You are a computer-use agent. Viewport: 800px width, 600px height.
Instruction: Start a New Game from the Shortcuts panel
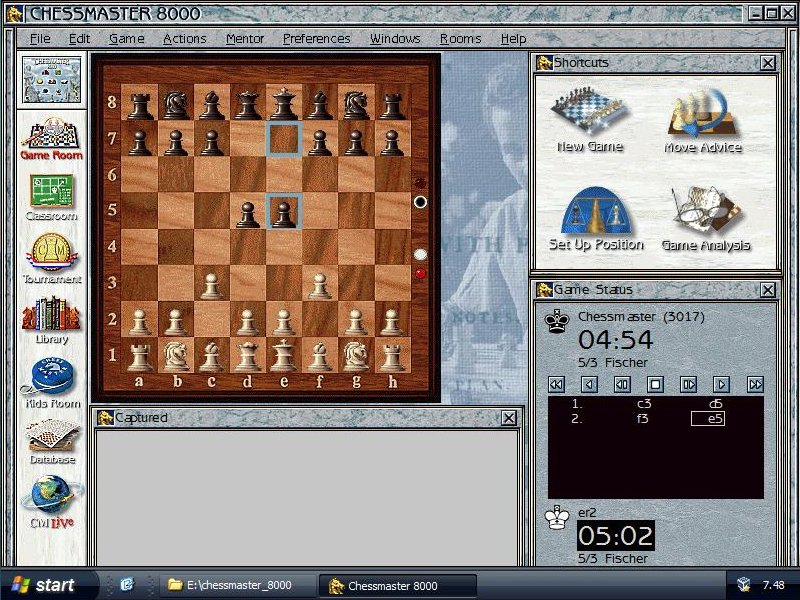(x=588, y=115)
